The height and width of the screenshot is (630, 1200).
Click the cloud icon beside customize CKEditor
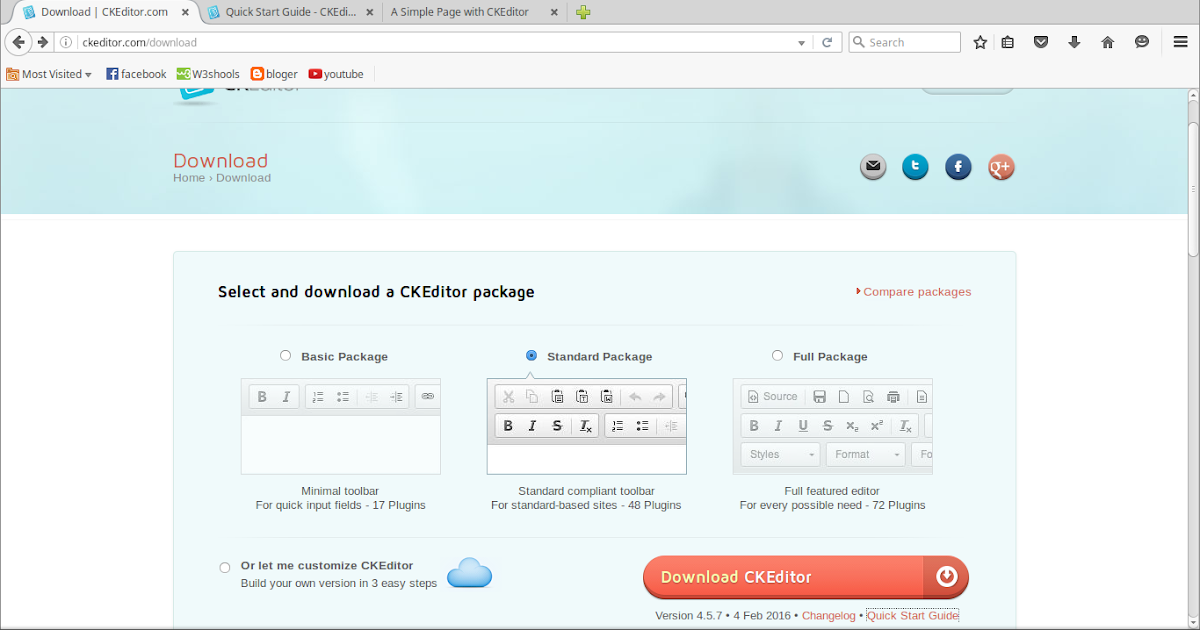[x=469, y=573]
